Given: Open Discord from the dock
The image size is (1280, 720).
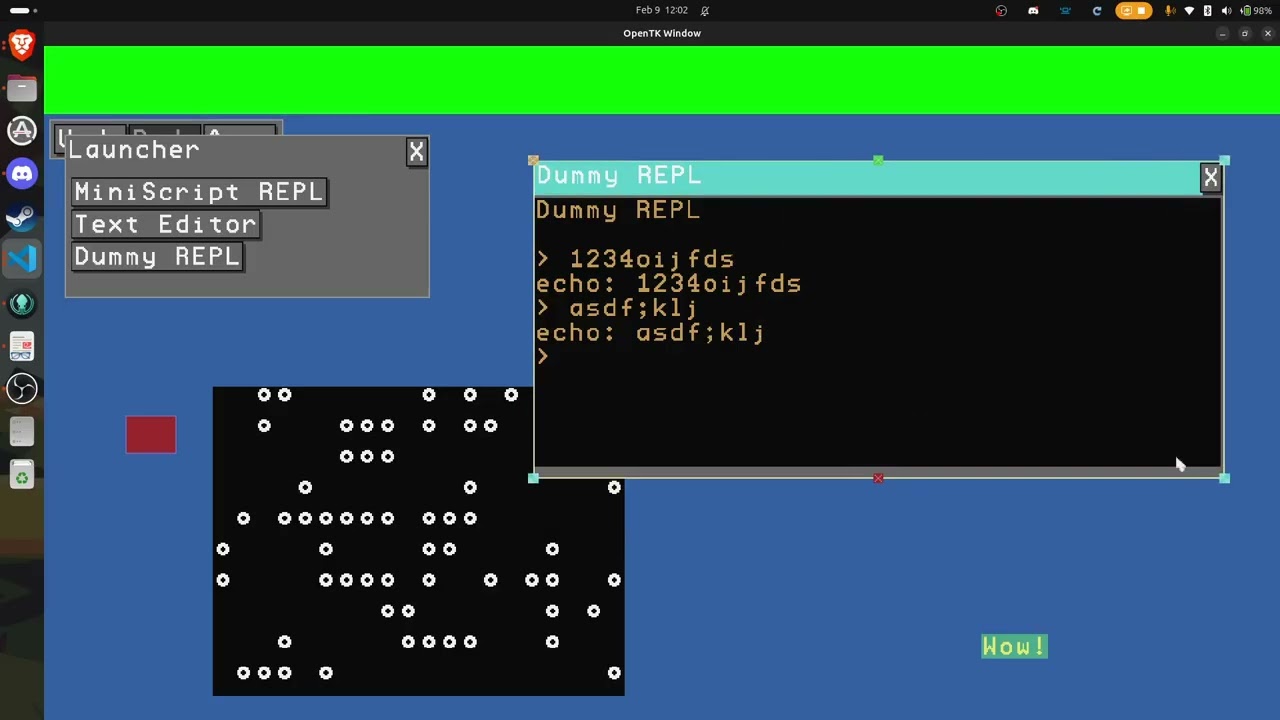Looking at the screenshot, I should tap(22, 174).
